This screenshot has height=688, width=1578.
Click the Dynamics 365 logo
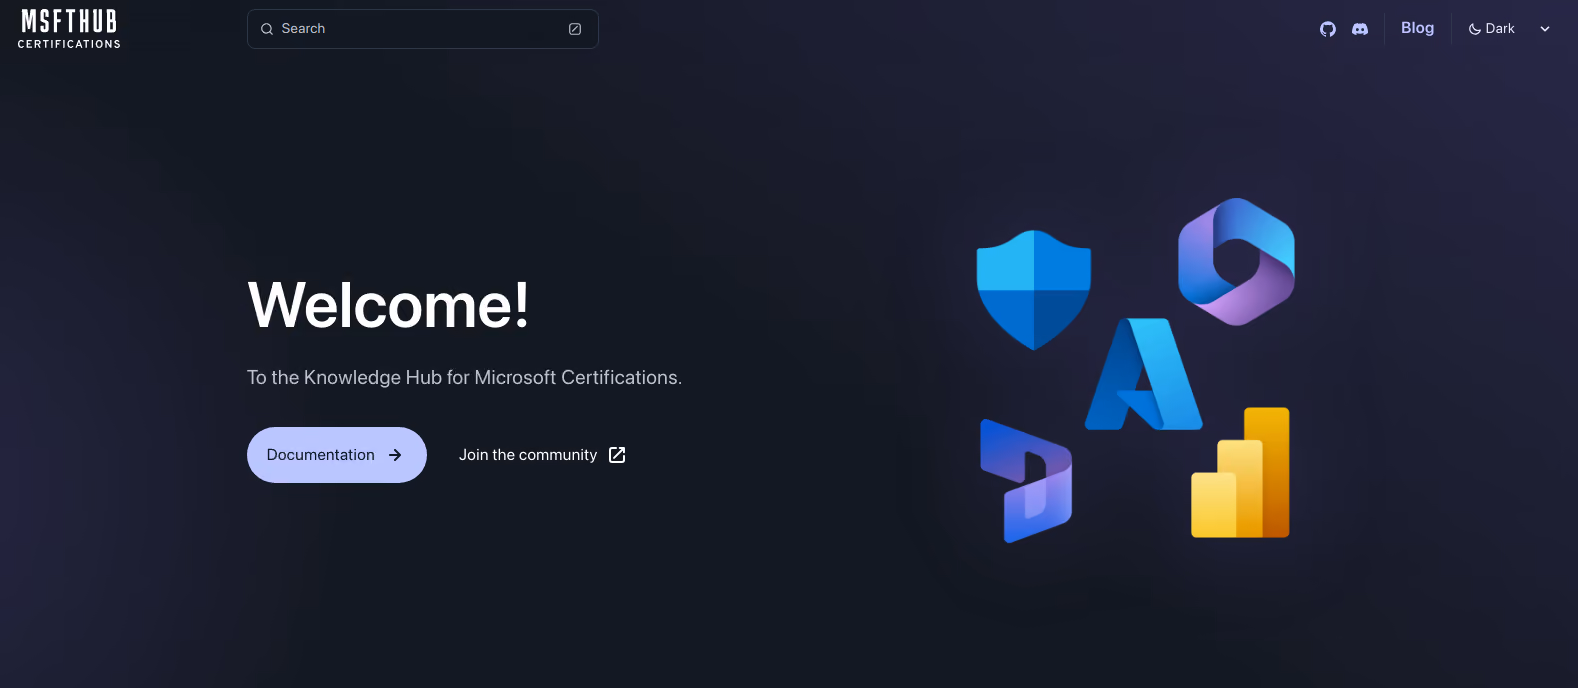(1026, 481)
